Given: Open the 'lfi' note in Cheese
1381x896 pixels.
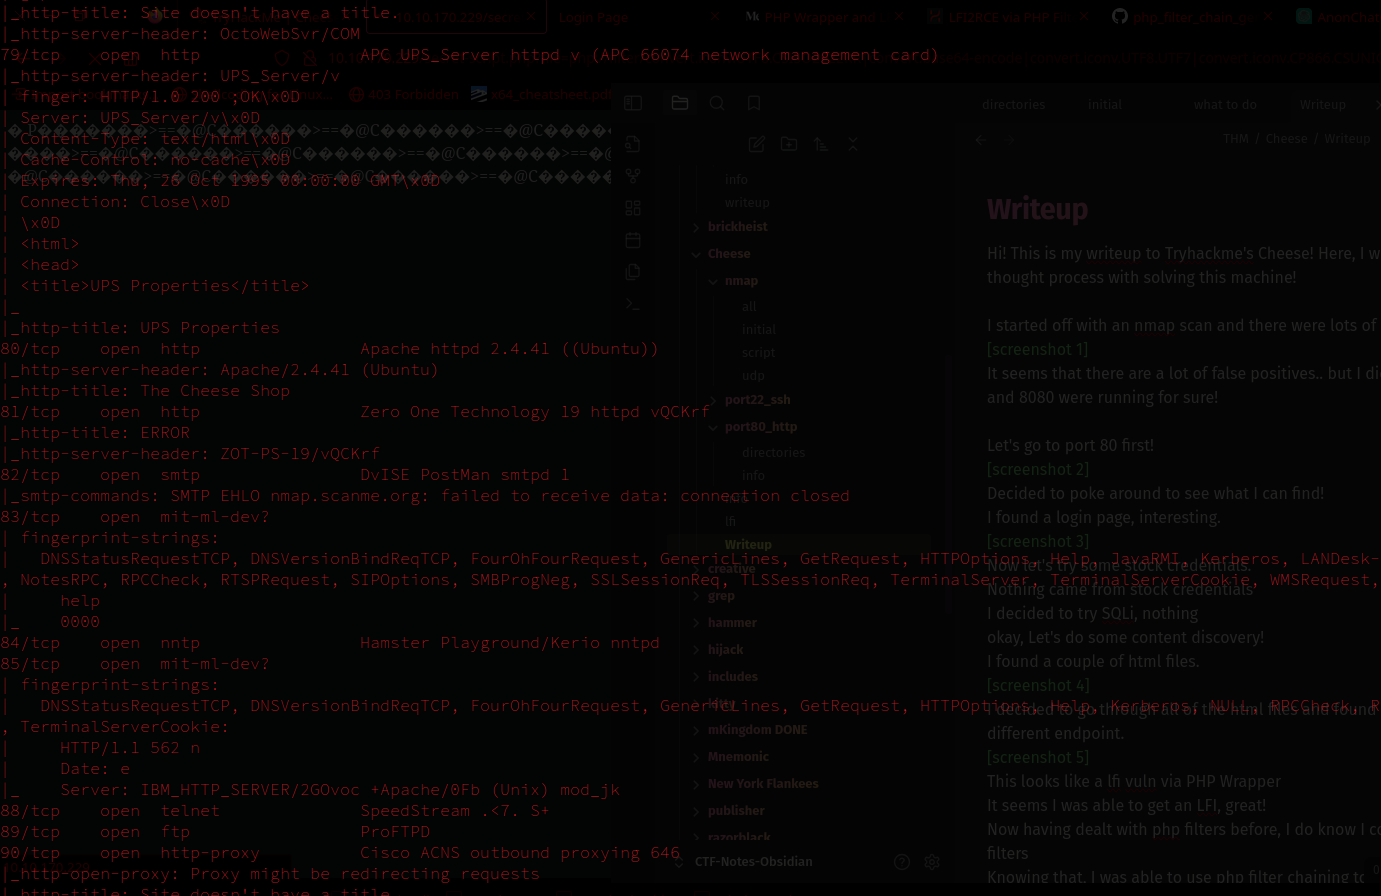Looking at the screenshot, I should 730,521.
